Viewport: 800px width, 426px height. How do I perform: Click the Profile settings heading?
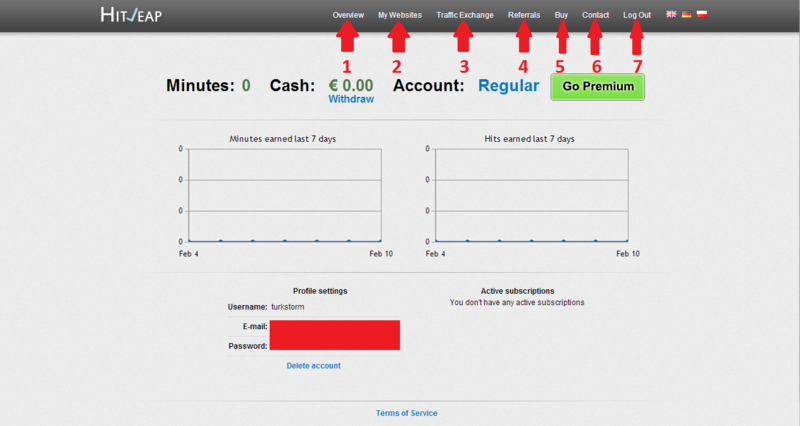320,291
